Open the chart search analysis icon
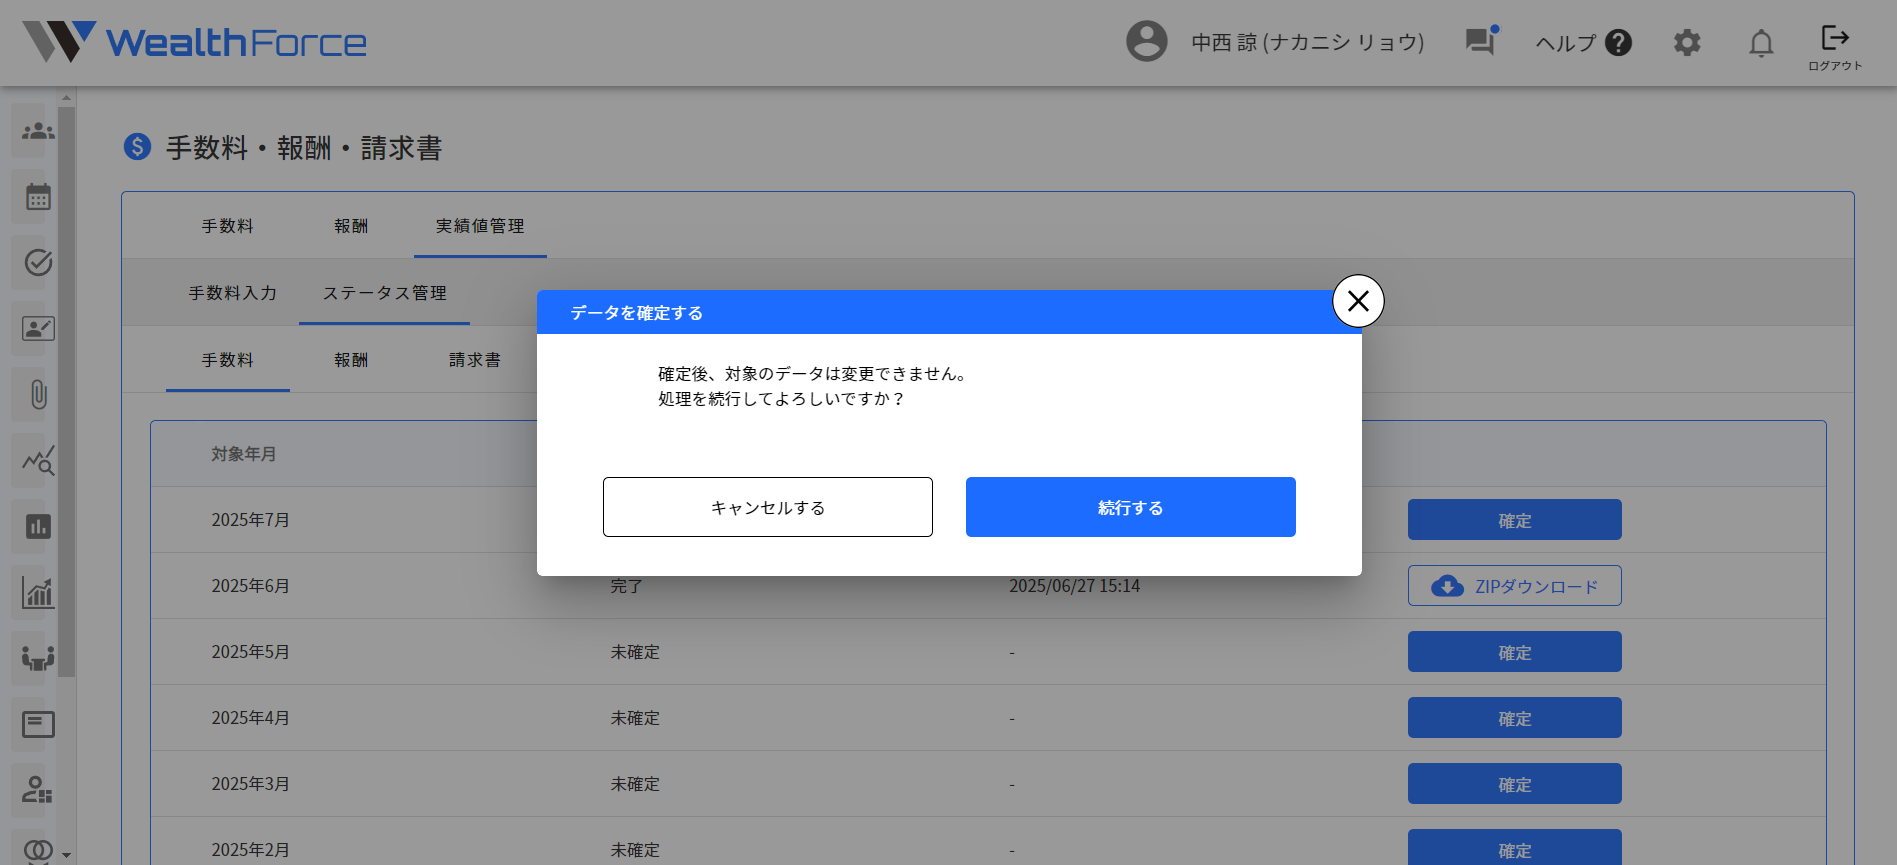The height and width of the screenshot is (865, 1897). (38, 461)
